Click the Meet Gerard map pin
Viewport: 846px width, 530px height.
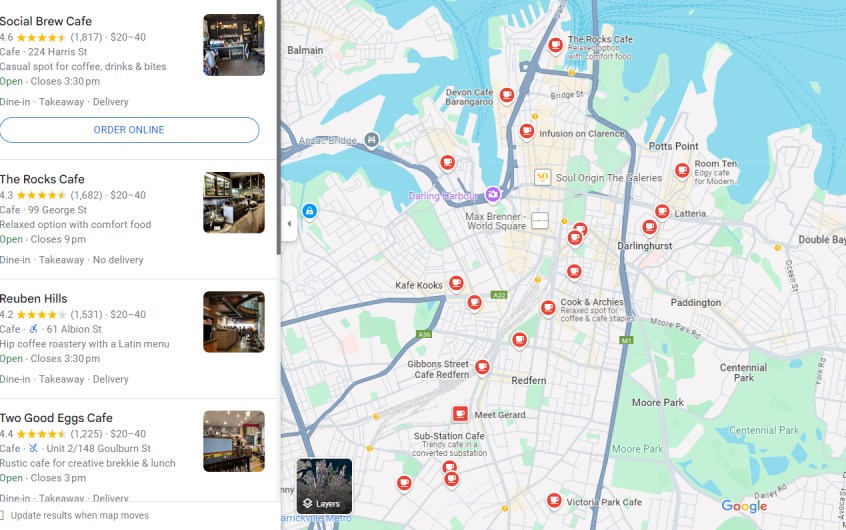460,414
